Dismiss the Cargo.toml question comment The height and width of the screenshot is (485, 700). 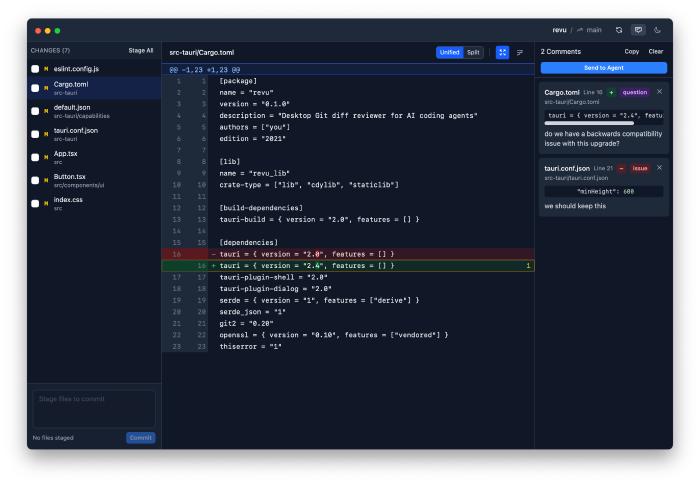tap(659, 92)
